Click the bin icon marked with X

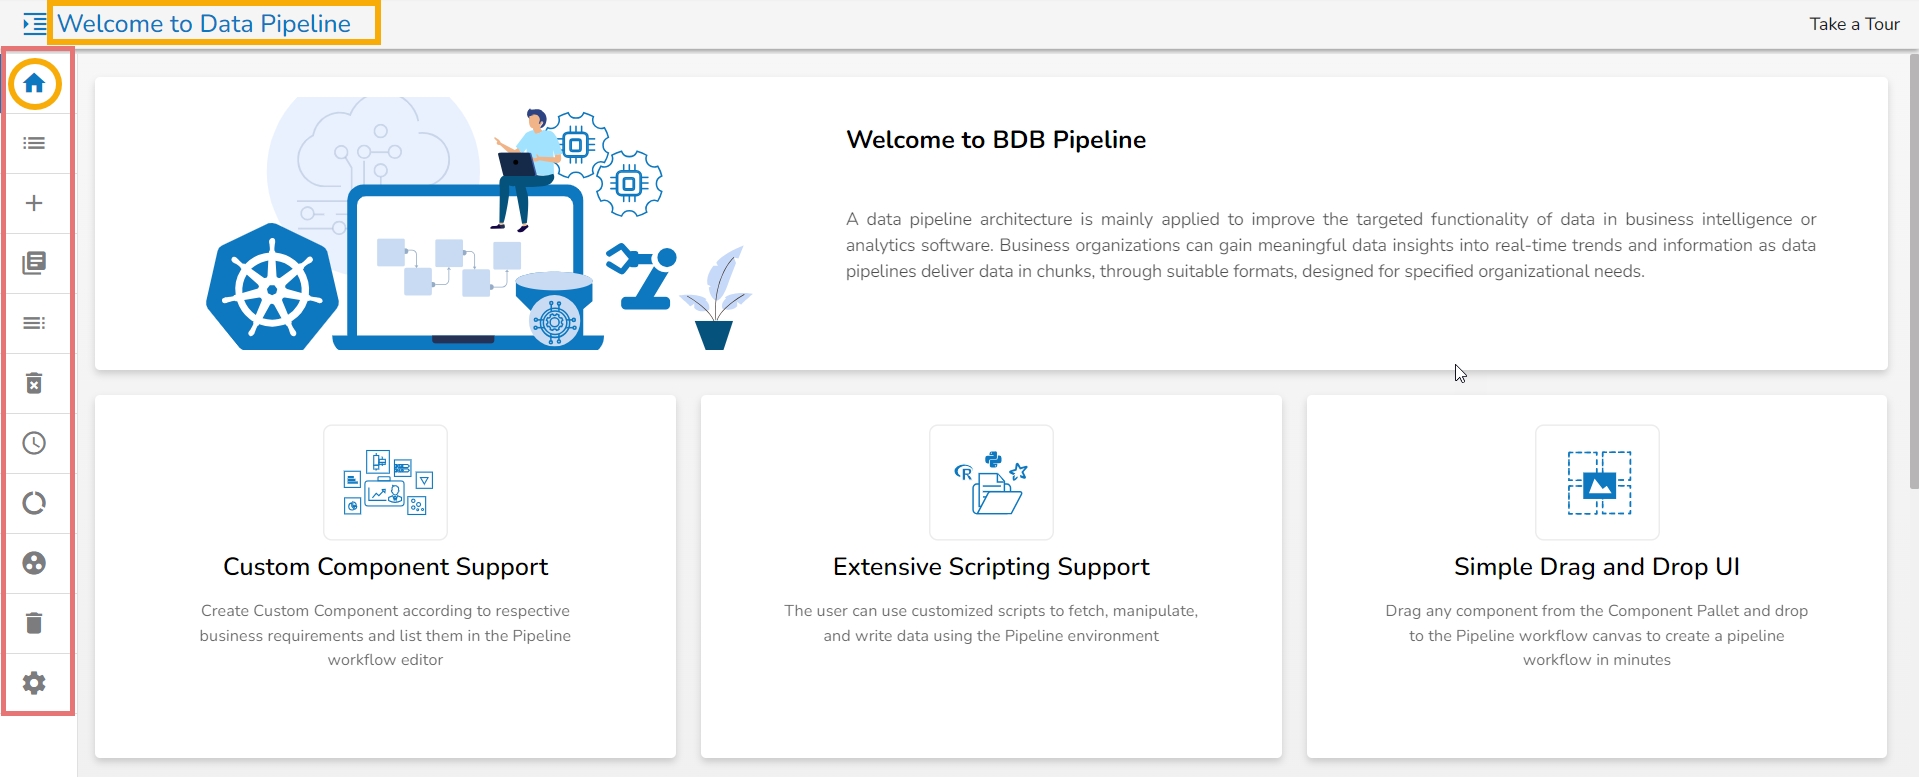34,384
